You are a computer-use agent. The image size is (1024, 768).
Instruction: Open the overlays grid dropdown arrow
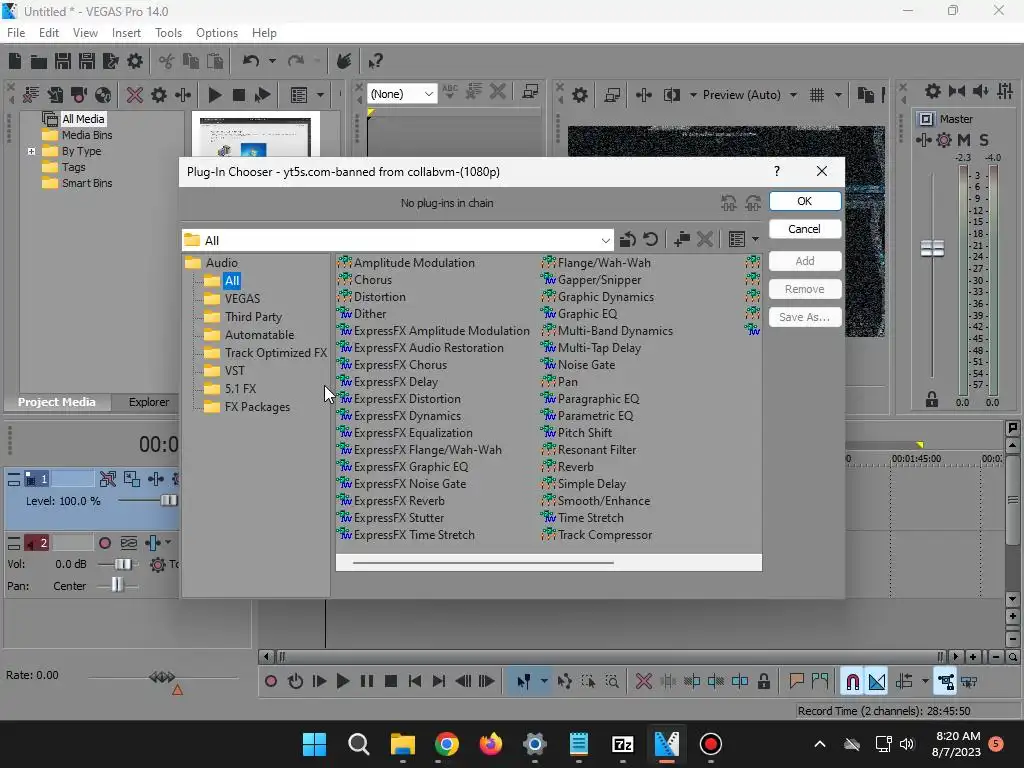click(839, 95)
